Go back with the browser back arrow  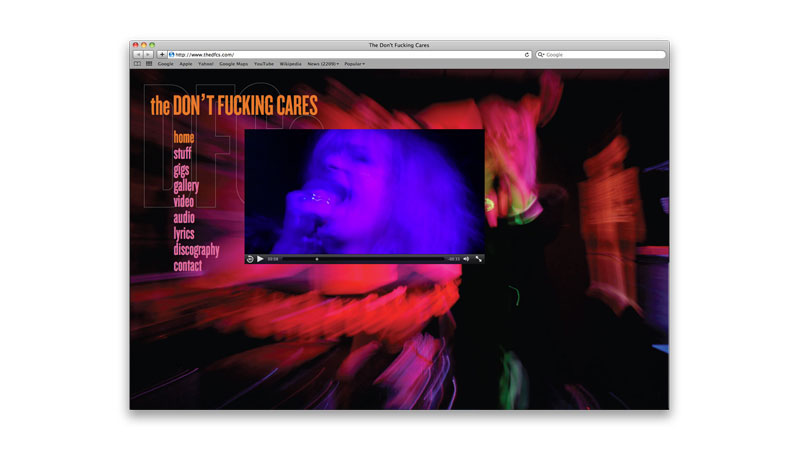pos(138,55)
